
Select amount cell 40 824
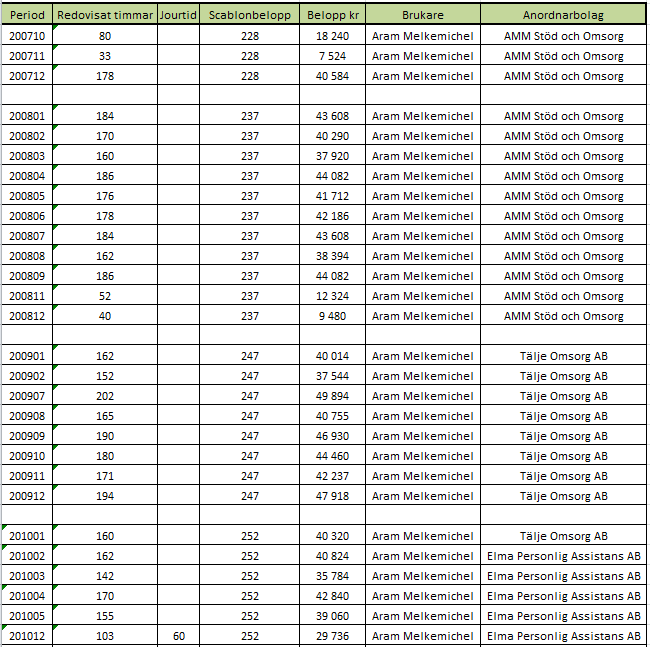coord(332,556)
